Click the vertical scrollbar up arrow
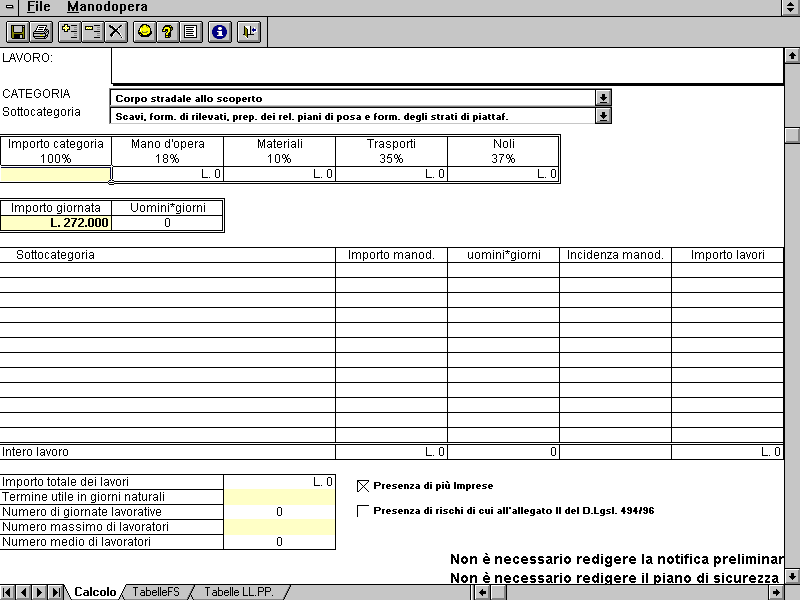The height and width of the screenshot is (600, 800). (792, 56)
